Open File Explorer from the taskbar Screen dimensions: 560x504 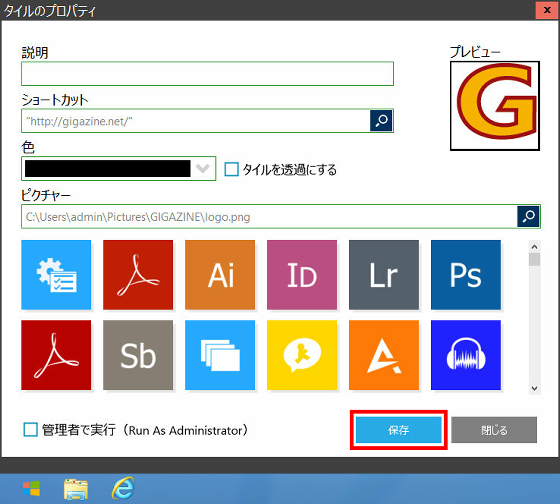(x=76, y=489)
